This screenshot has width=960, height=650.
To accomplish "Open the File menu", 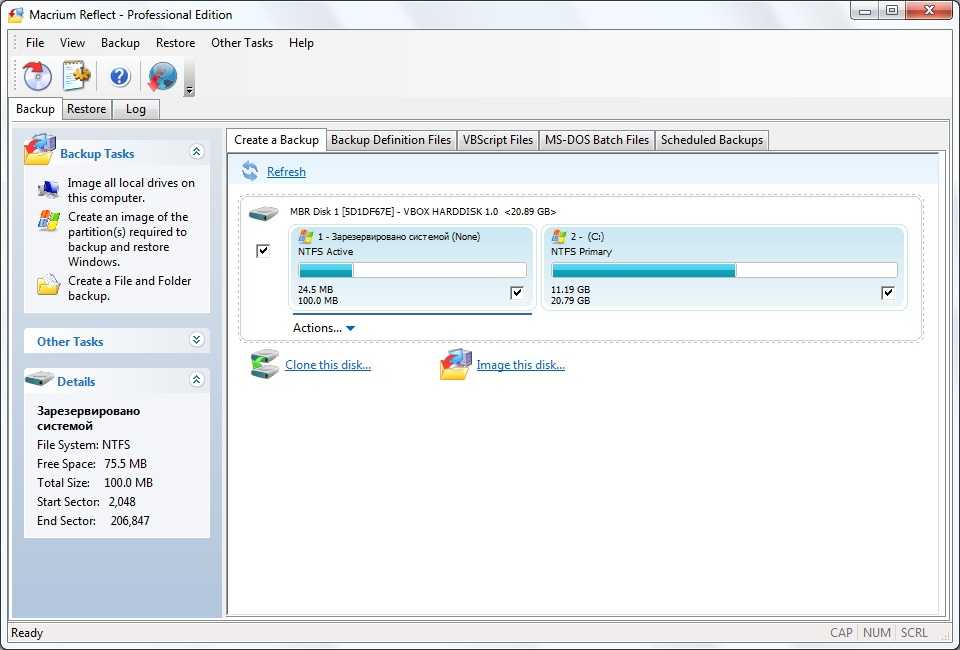I will point(35,43).
